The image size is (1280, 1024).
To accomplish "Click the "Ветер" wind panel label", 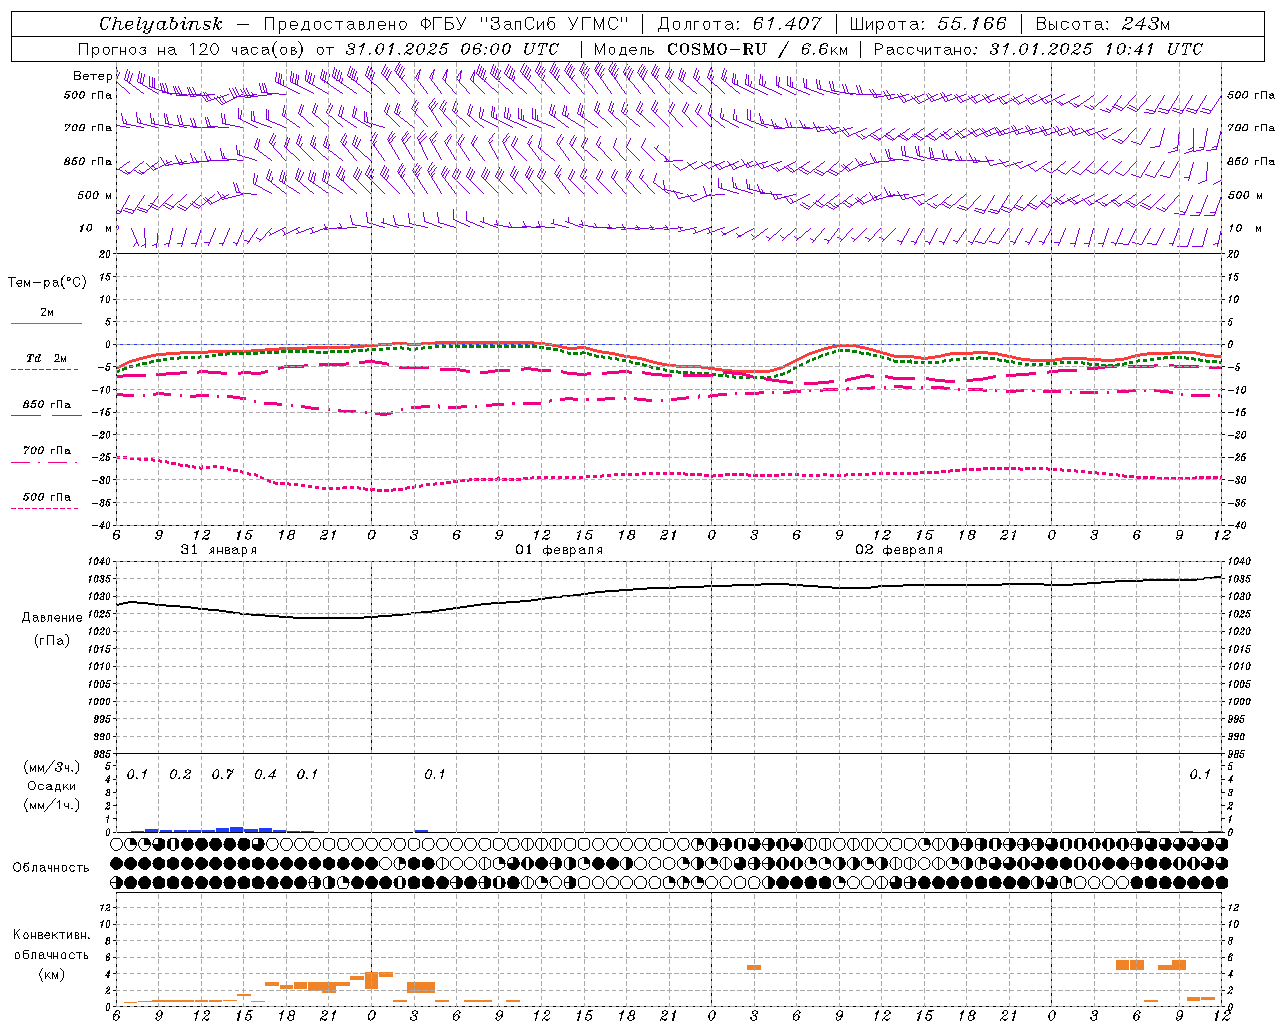I will coord(92,76).
